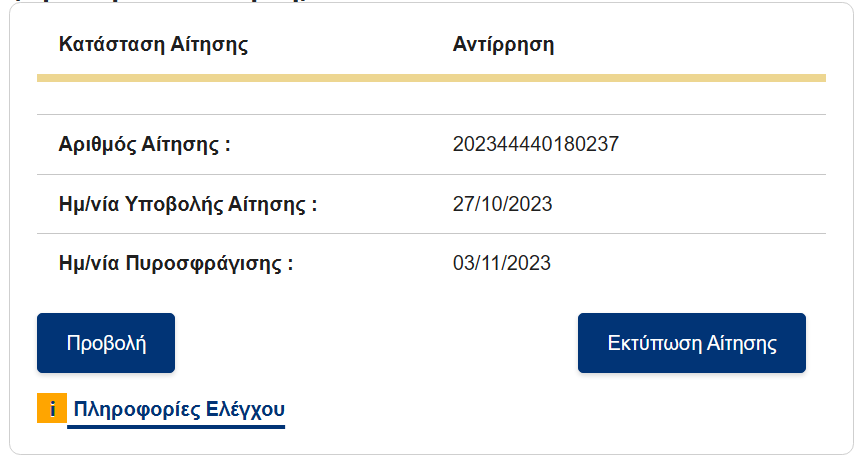Click blank space between Προβολή and Εκτύπωση buttons

[376, 343]
